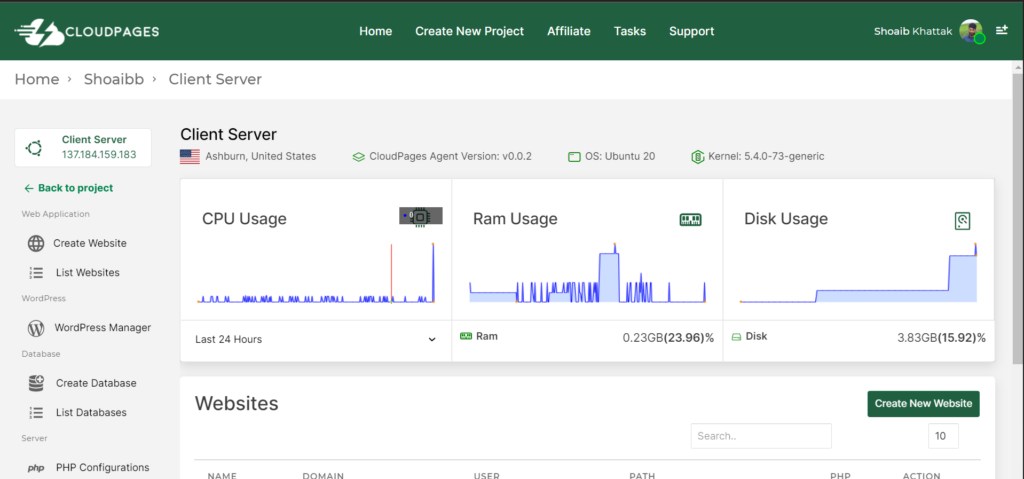Click the kernel hexagon icon

coord(697,157)
